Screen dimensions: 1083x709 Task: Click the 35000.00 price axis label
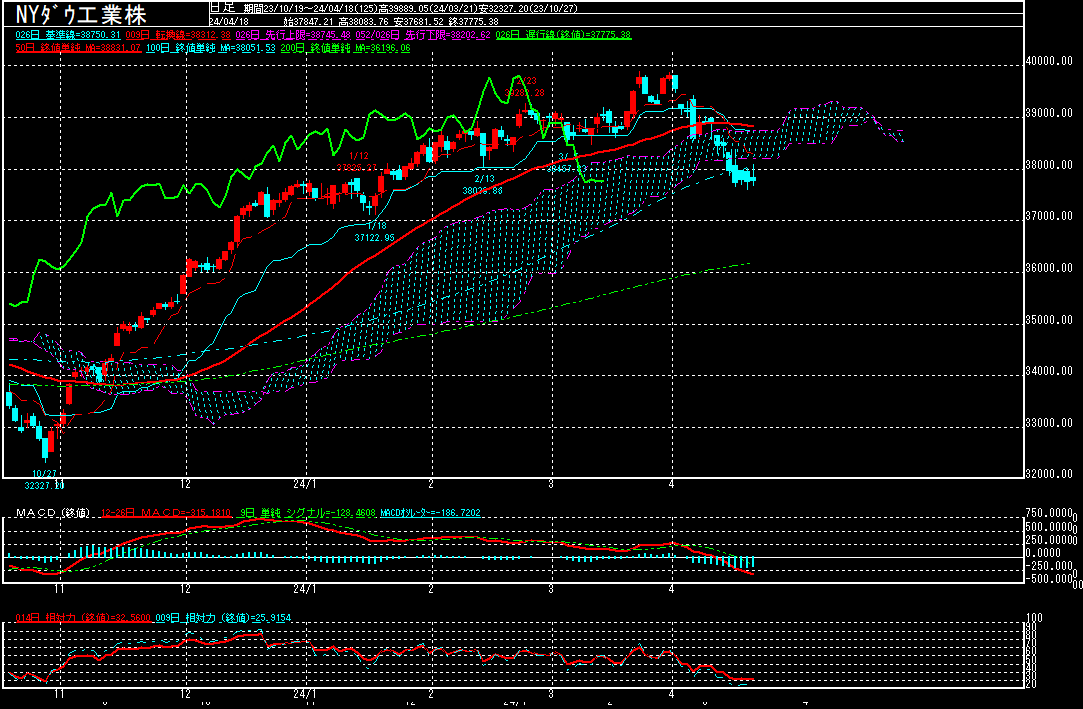(x=1049, y=320)
